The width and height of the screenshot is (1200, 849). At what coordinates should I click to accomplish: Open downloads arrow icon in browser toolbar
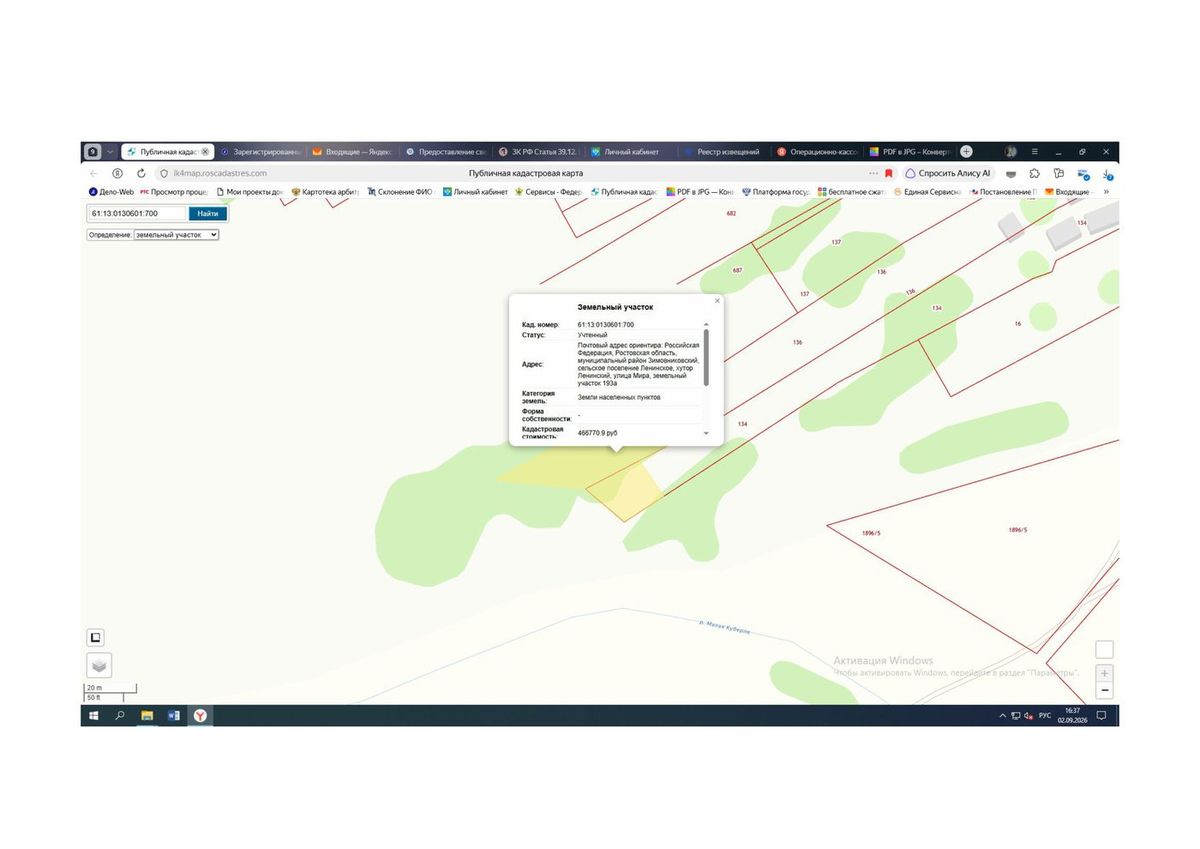[1108, 173]
